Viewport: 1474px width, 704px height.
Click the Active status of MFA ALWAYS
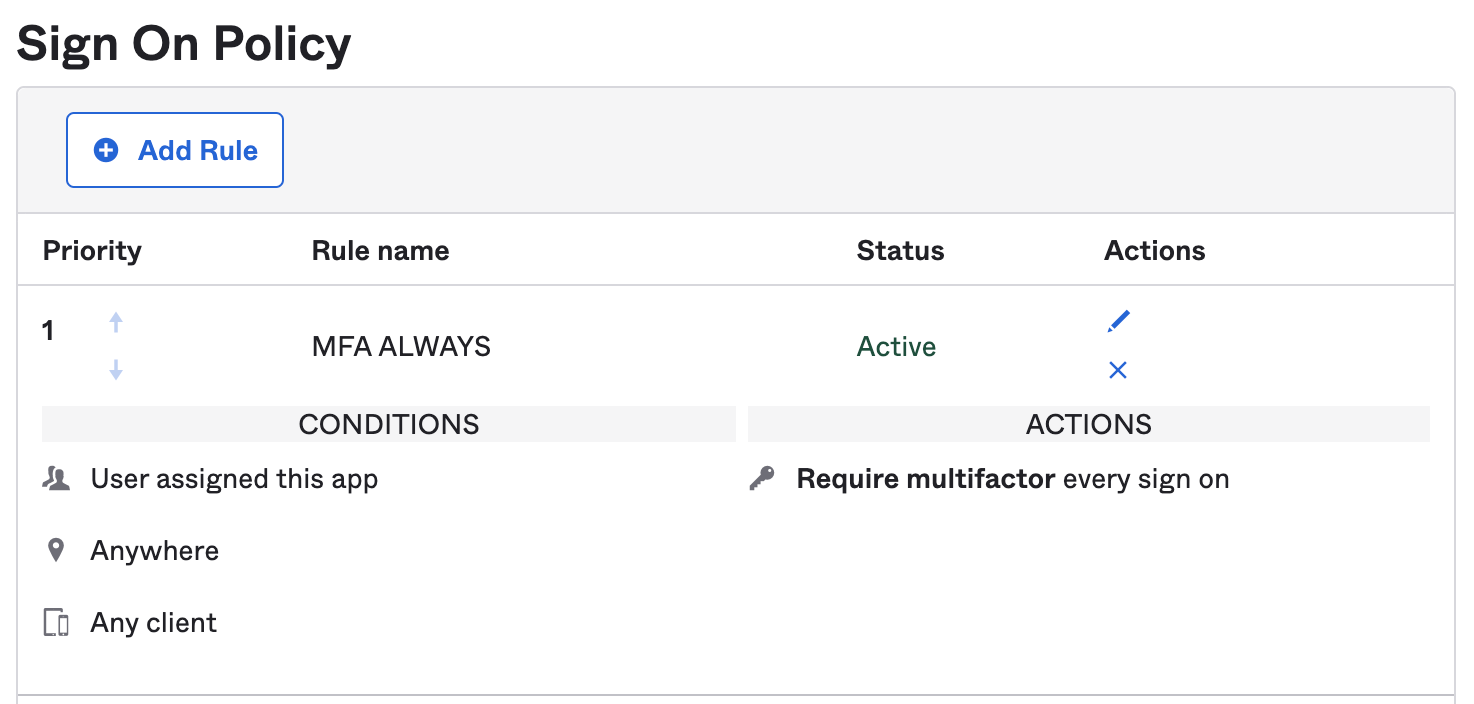point(895,346)
